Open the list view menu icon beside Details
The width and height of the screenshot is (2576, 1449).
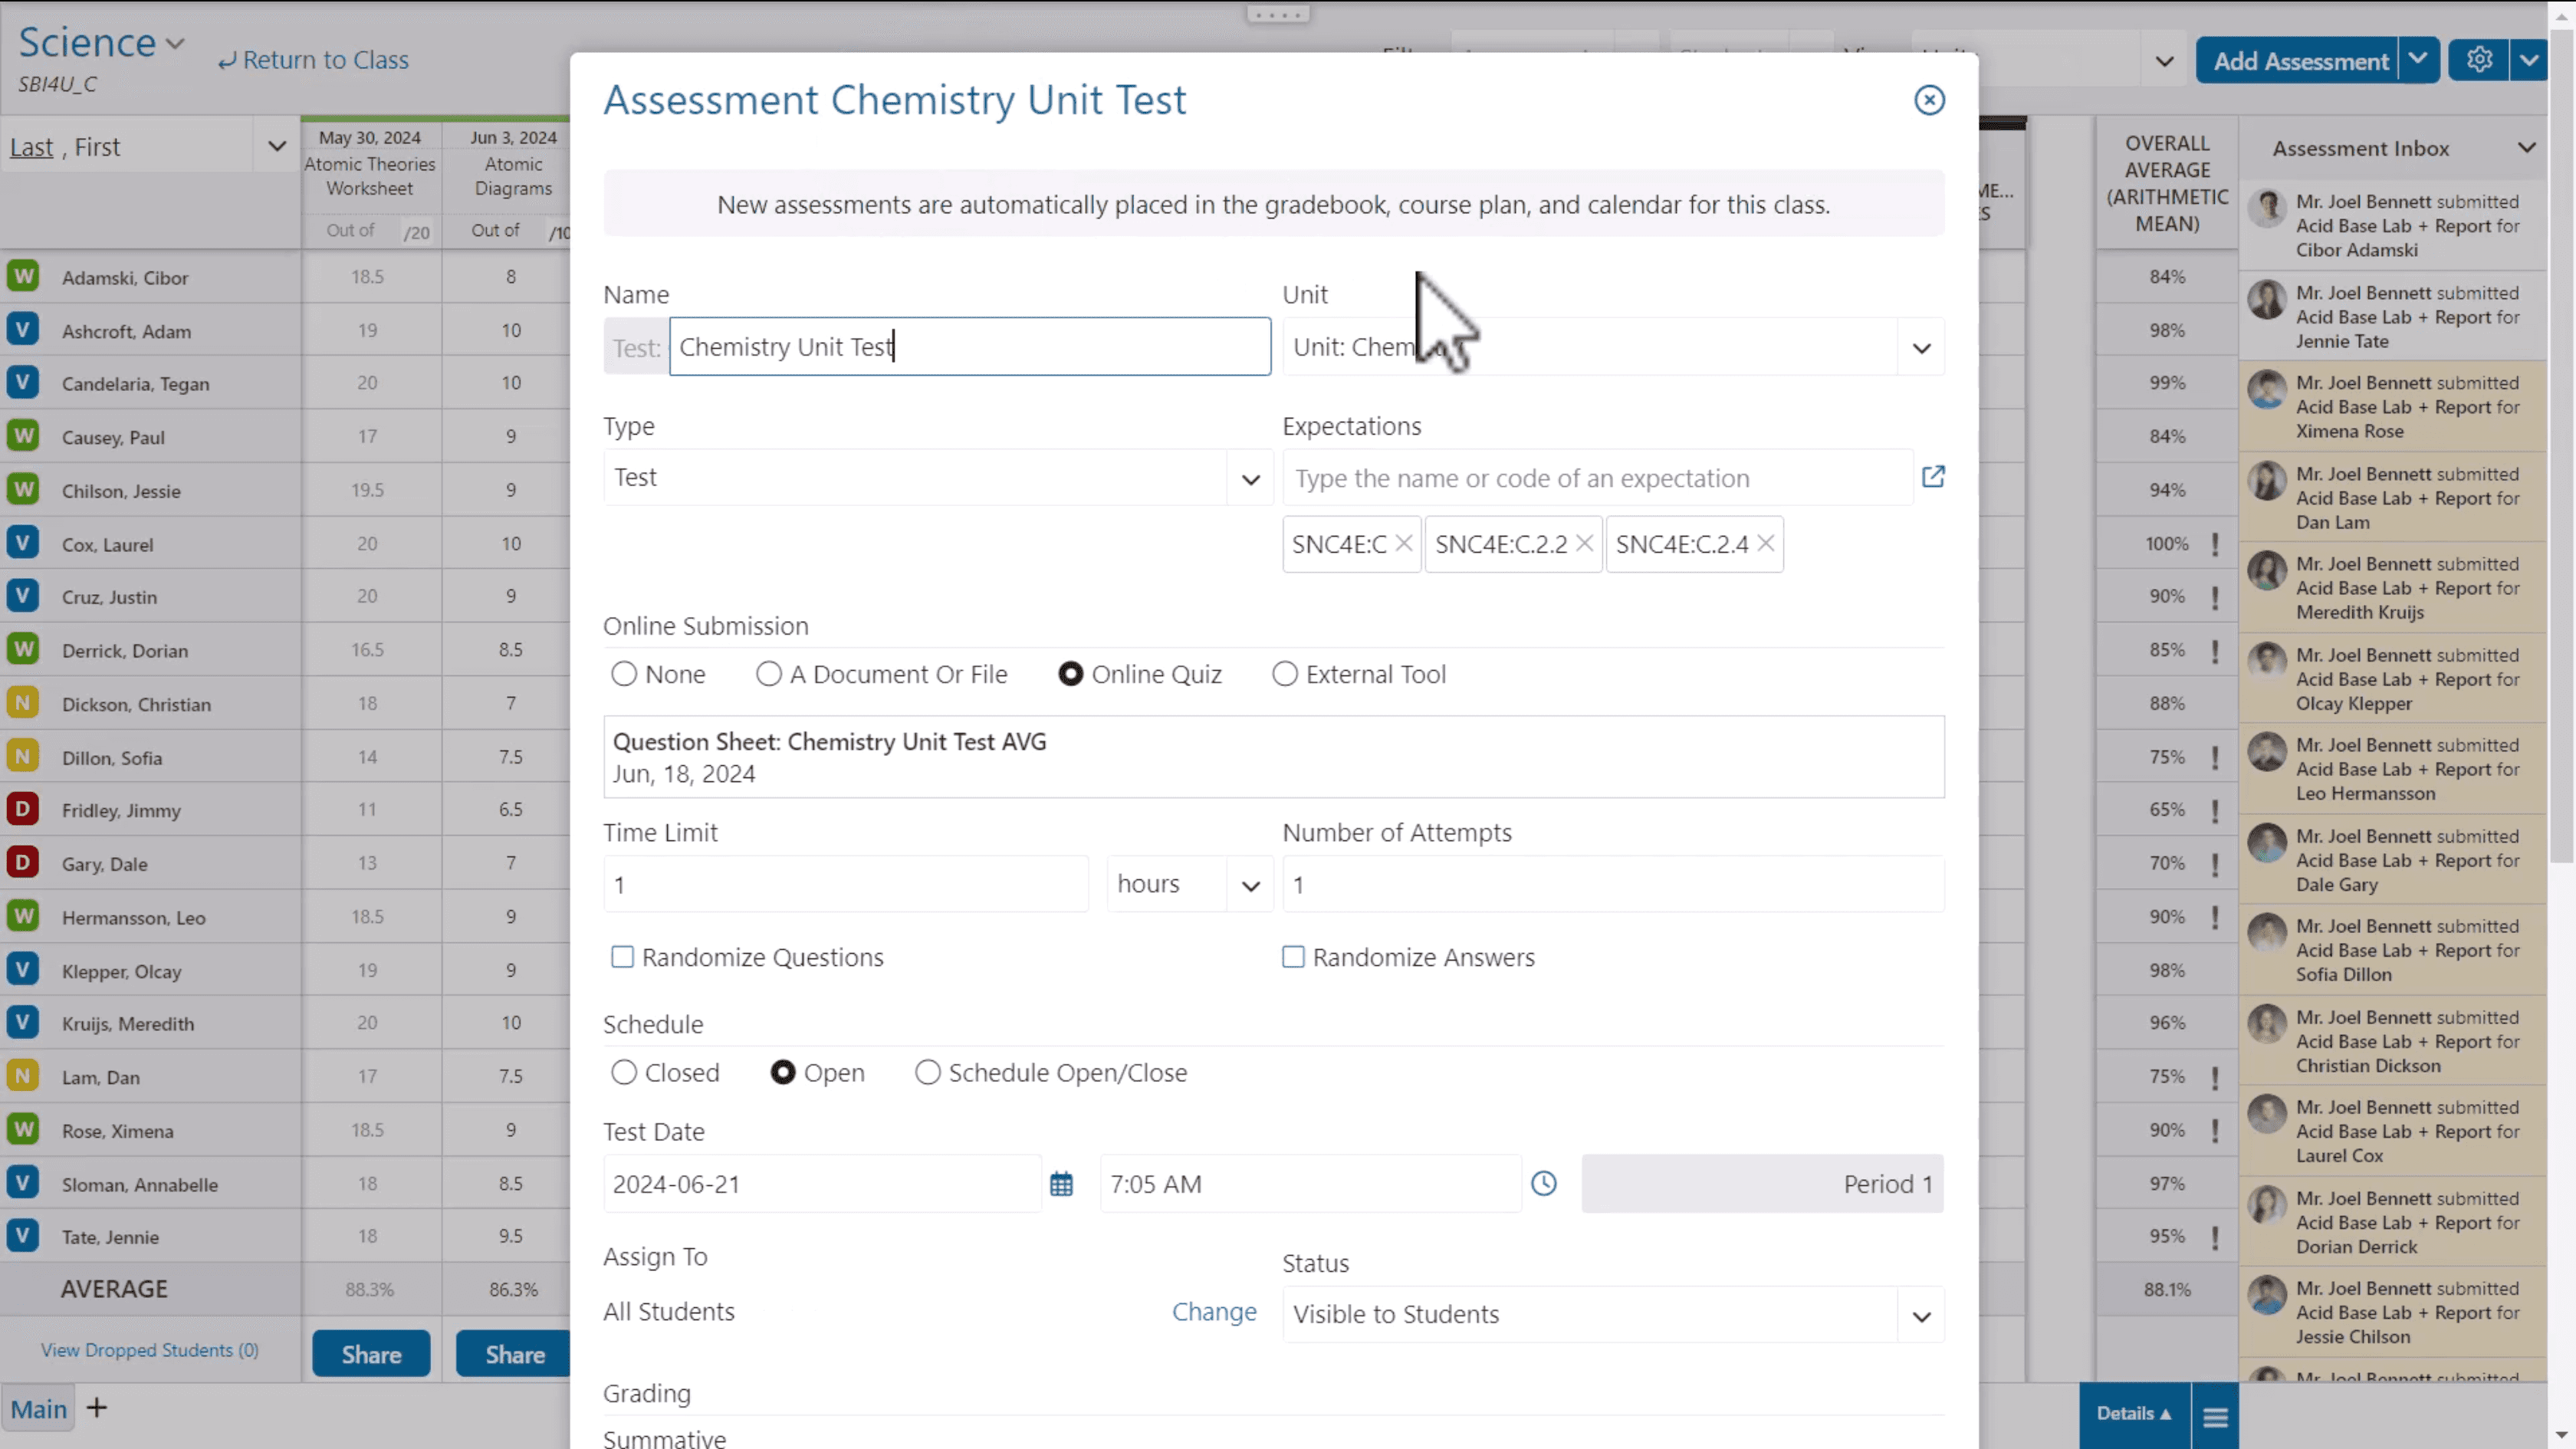(x=2215, y=1416)
